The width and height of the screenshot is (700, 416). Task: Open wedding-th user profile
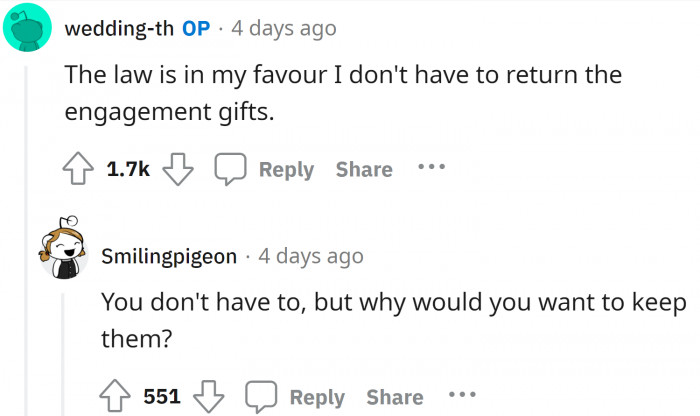click(x=119, y=28)
